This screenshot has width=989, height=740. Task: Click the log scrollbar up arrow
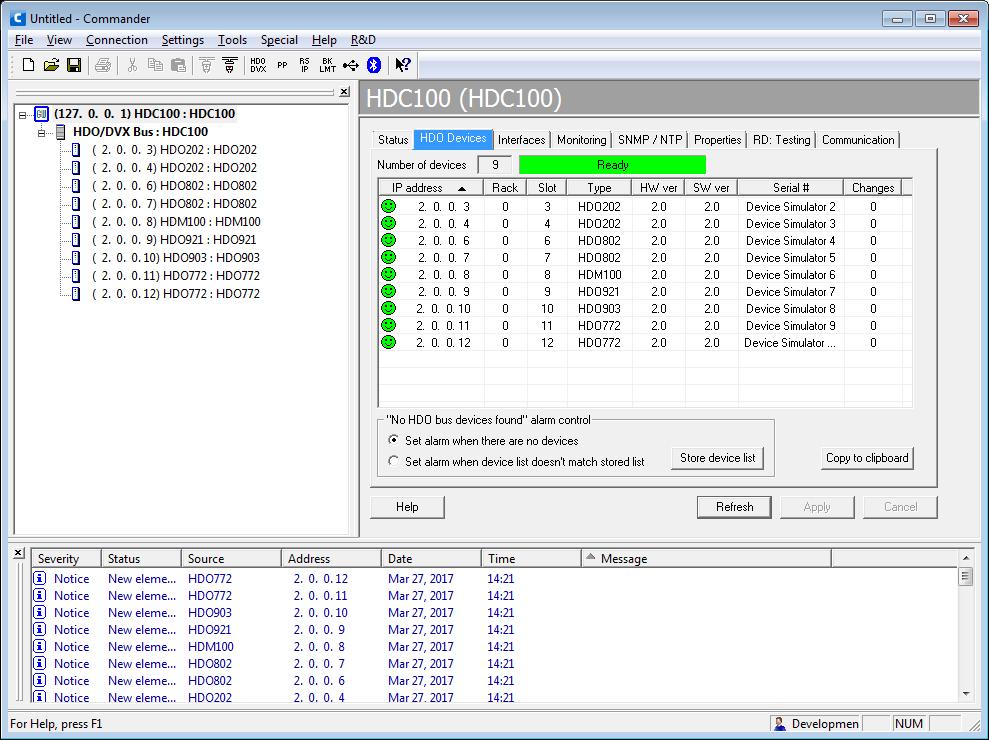coord(966,558)
